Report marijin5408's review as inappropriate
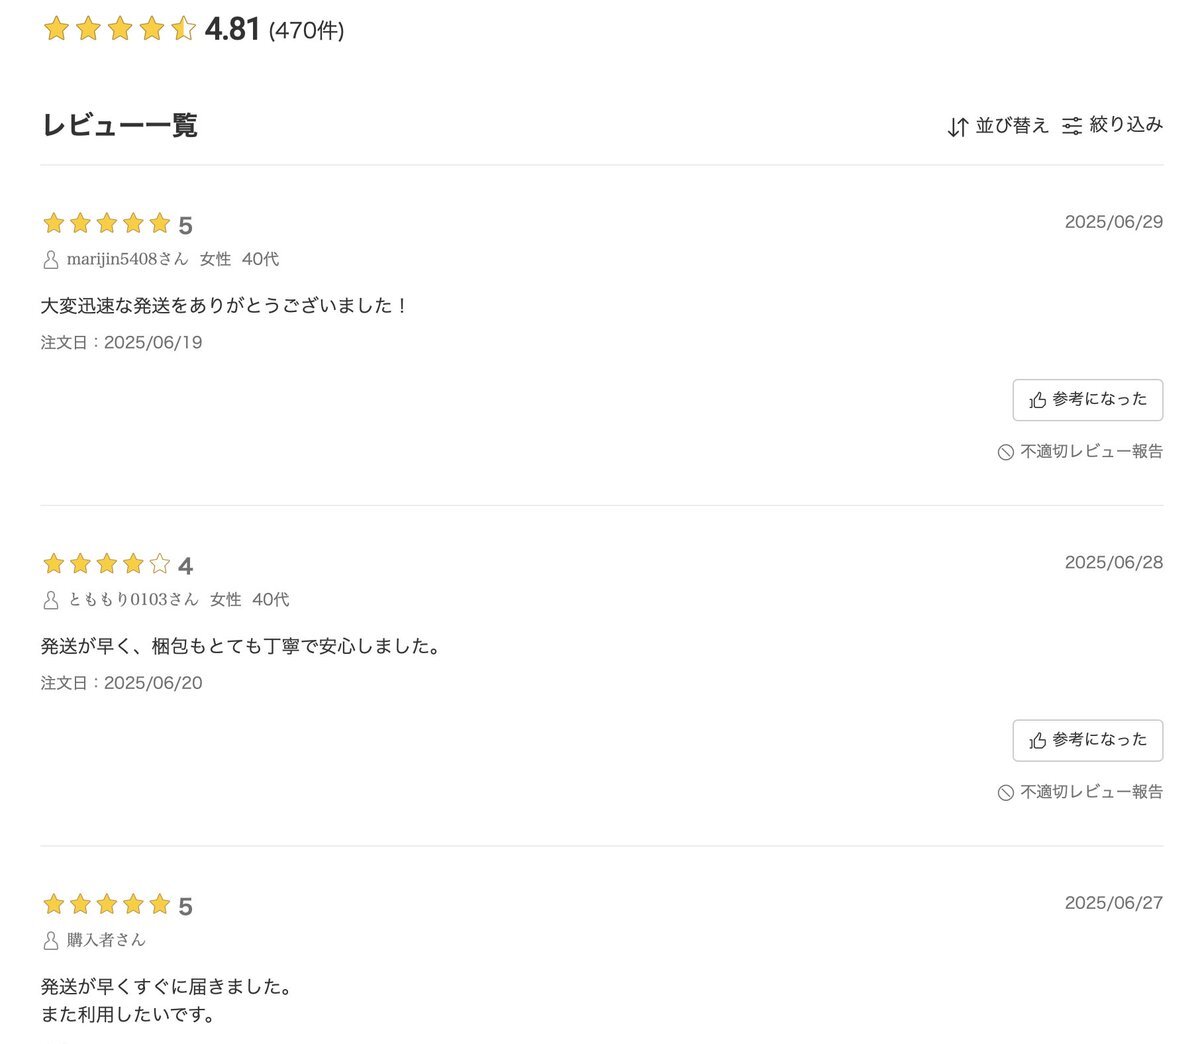 point(1080,452)
